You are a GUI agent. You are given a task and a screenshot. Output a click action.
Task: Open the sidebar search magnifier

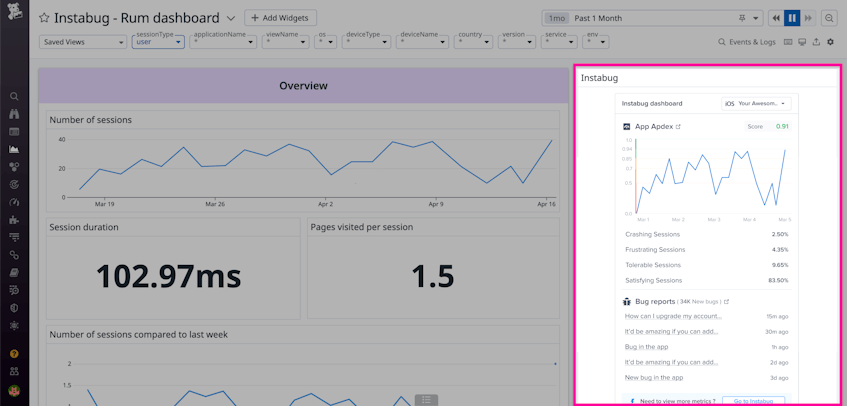[15, 97]
